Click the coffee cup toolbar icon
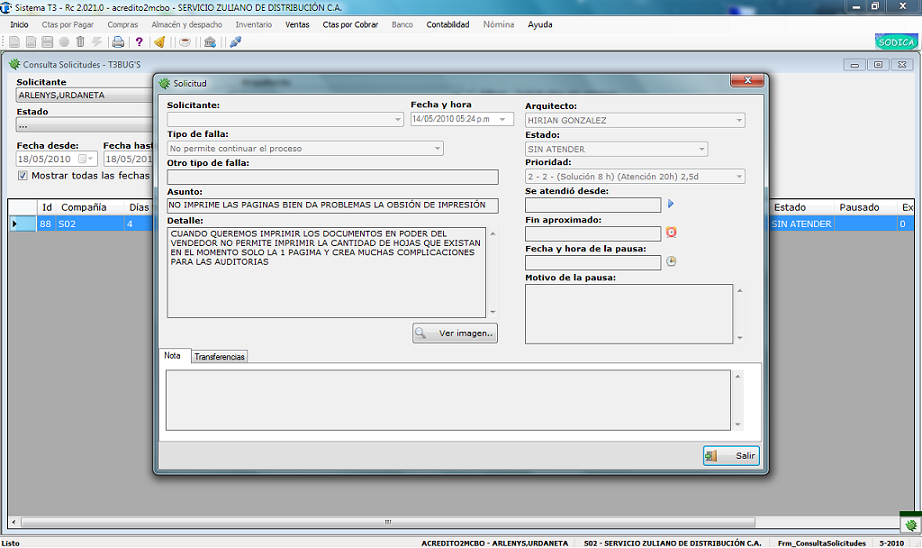The height and width of the screenshot is (548, 922). tap(185, 42)
